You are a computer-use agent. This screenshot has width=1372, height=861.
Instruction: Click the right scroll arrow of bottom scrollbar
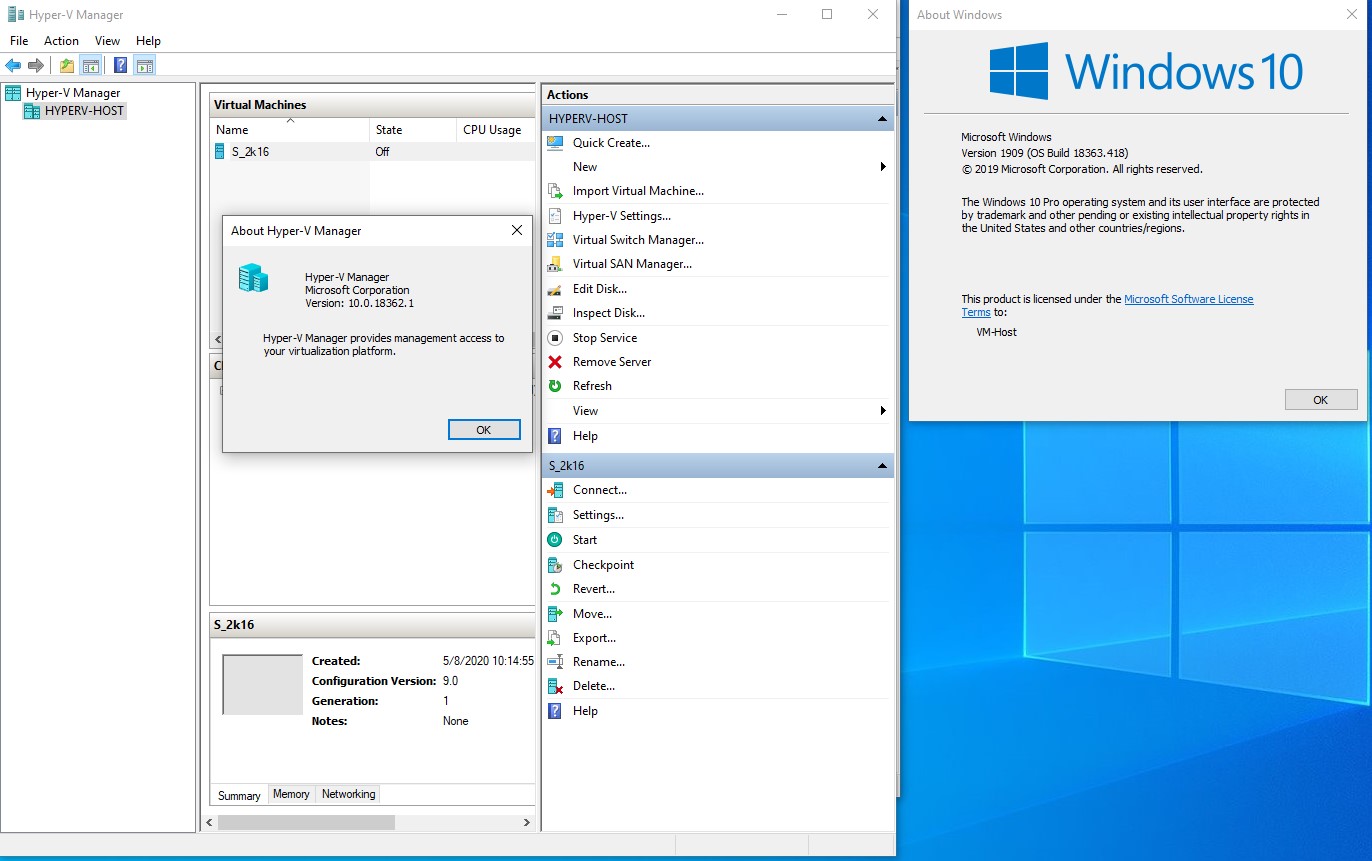pyautogui.click(x=527, y=822)
